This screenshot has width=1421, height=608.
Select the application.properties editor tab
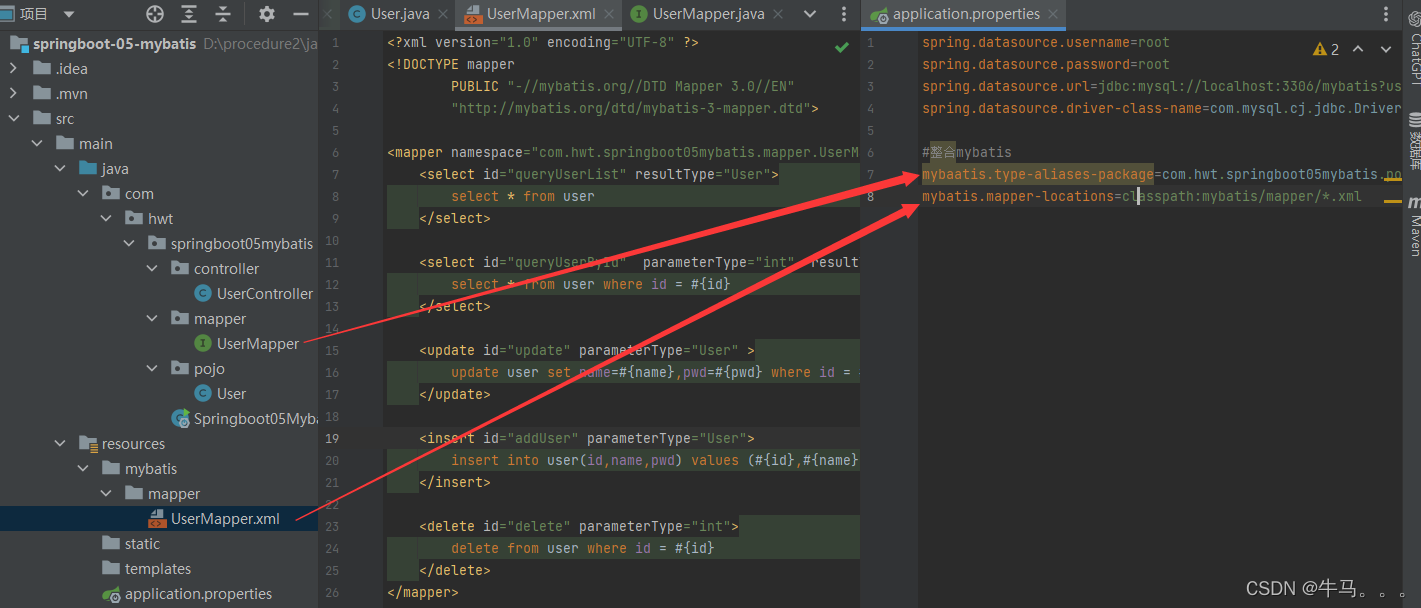966,14
